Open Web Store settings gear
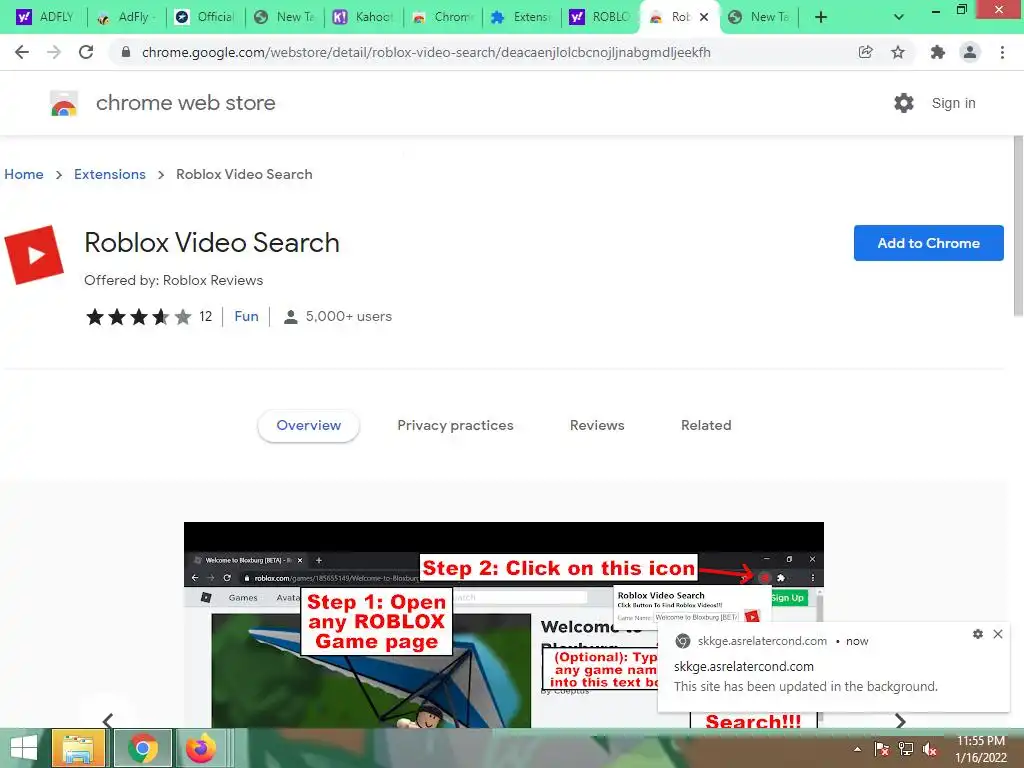Screen dimensions: 1024x768 point(904,103)
